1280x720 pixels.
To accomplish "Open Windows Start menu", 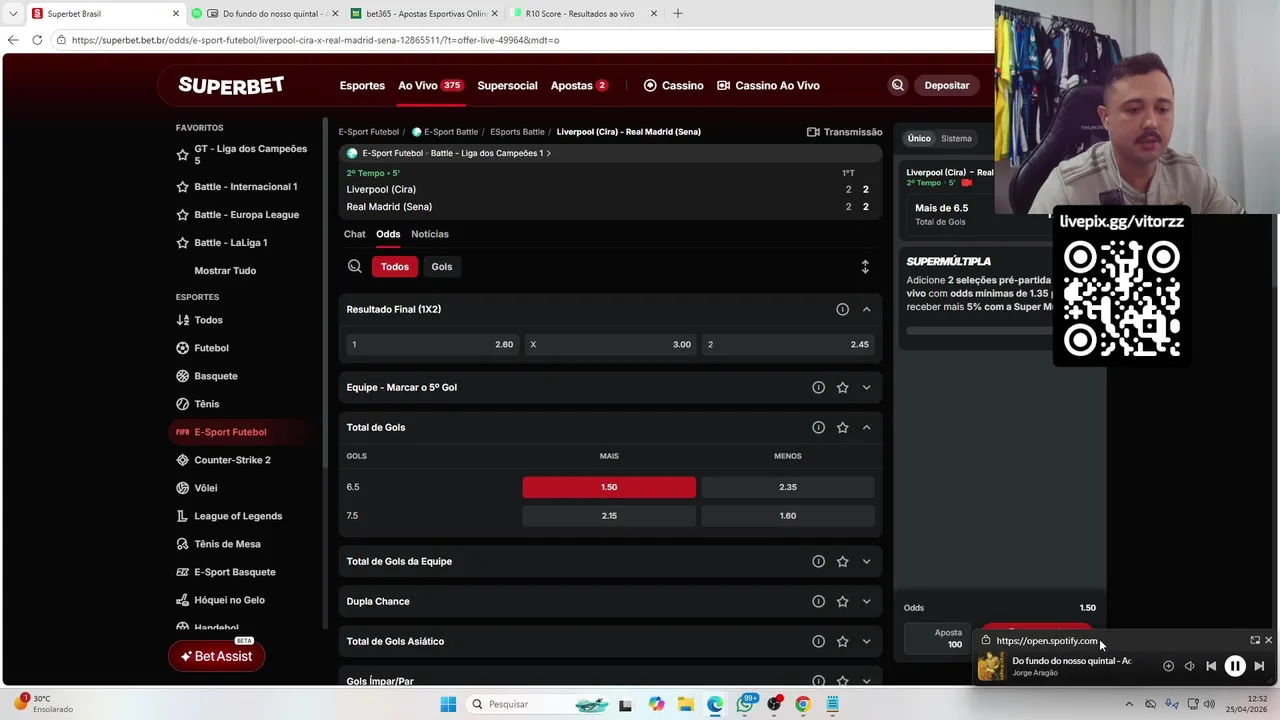I will [x=448, y=704].
